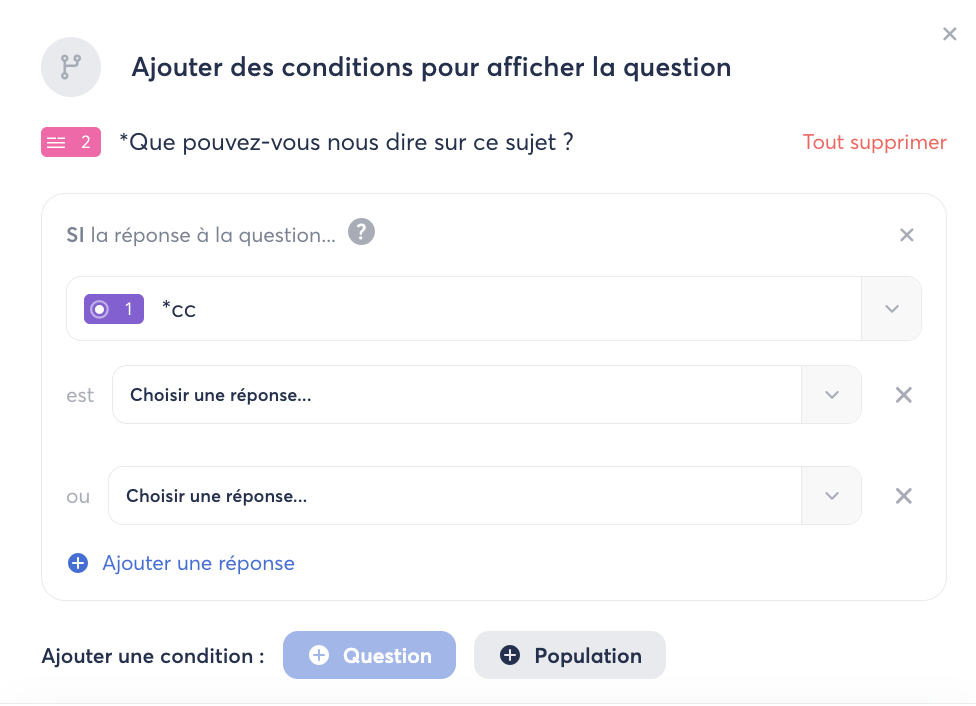Open the 'est' answer dropdown arrow

point(832,395)
